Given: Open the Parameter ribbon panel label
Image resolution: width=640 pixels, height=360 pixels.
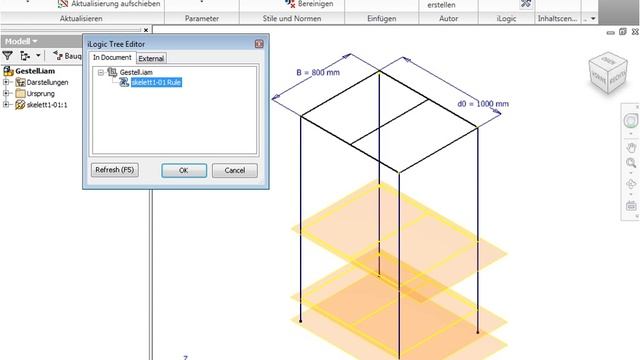Looking at the screenshot, I should tap(202, 18).
